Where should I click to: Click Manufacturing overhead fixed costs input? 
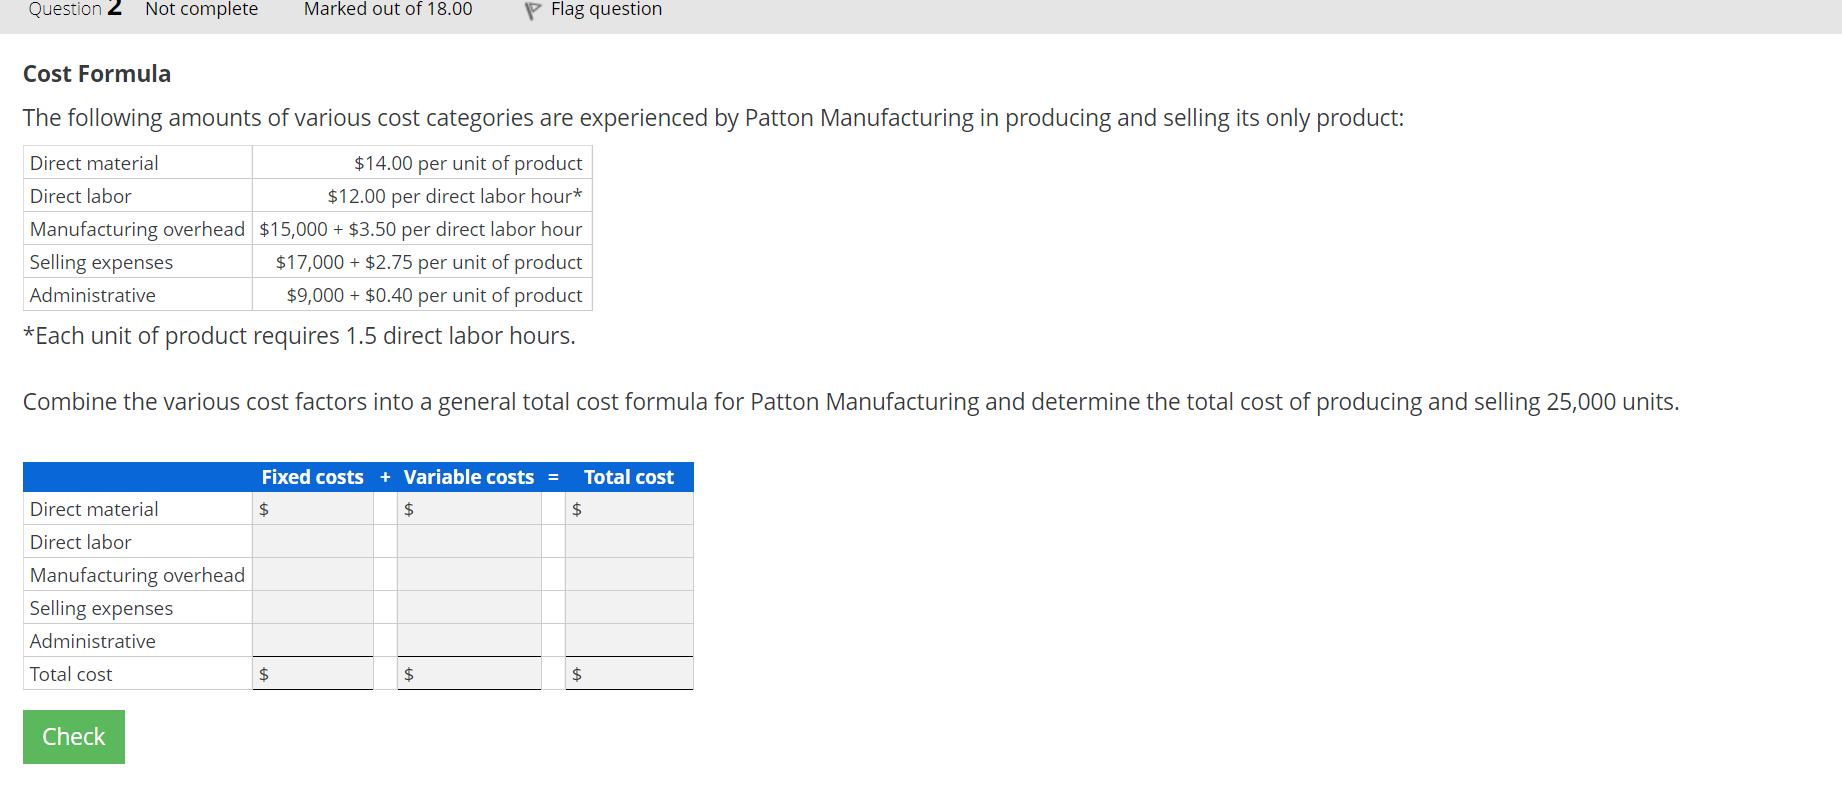313,575
